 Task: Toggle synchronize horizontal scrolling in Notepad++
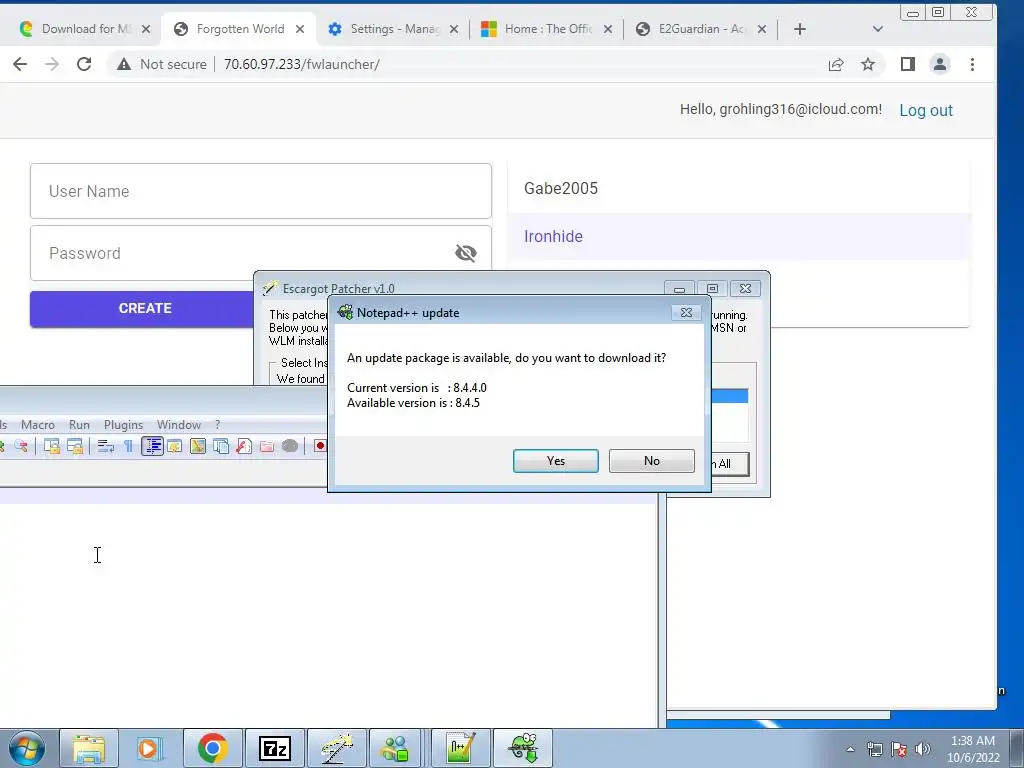coord(75,446)
